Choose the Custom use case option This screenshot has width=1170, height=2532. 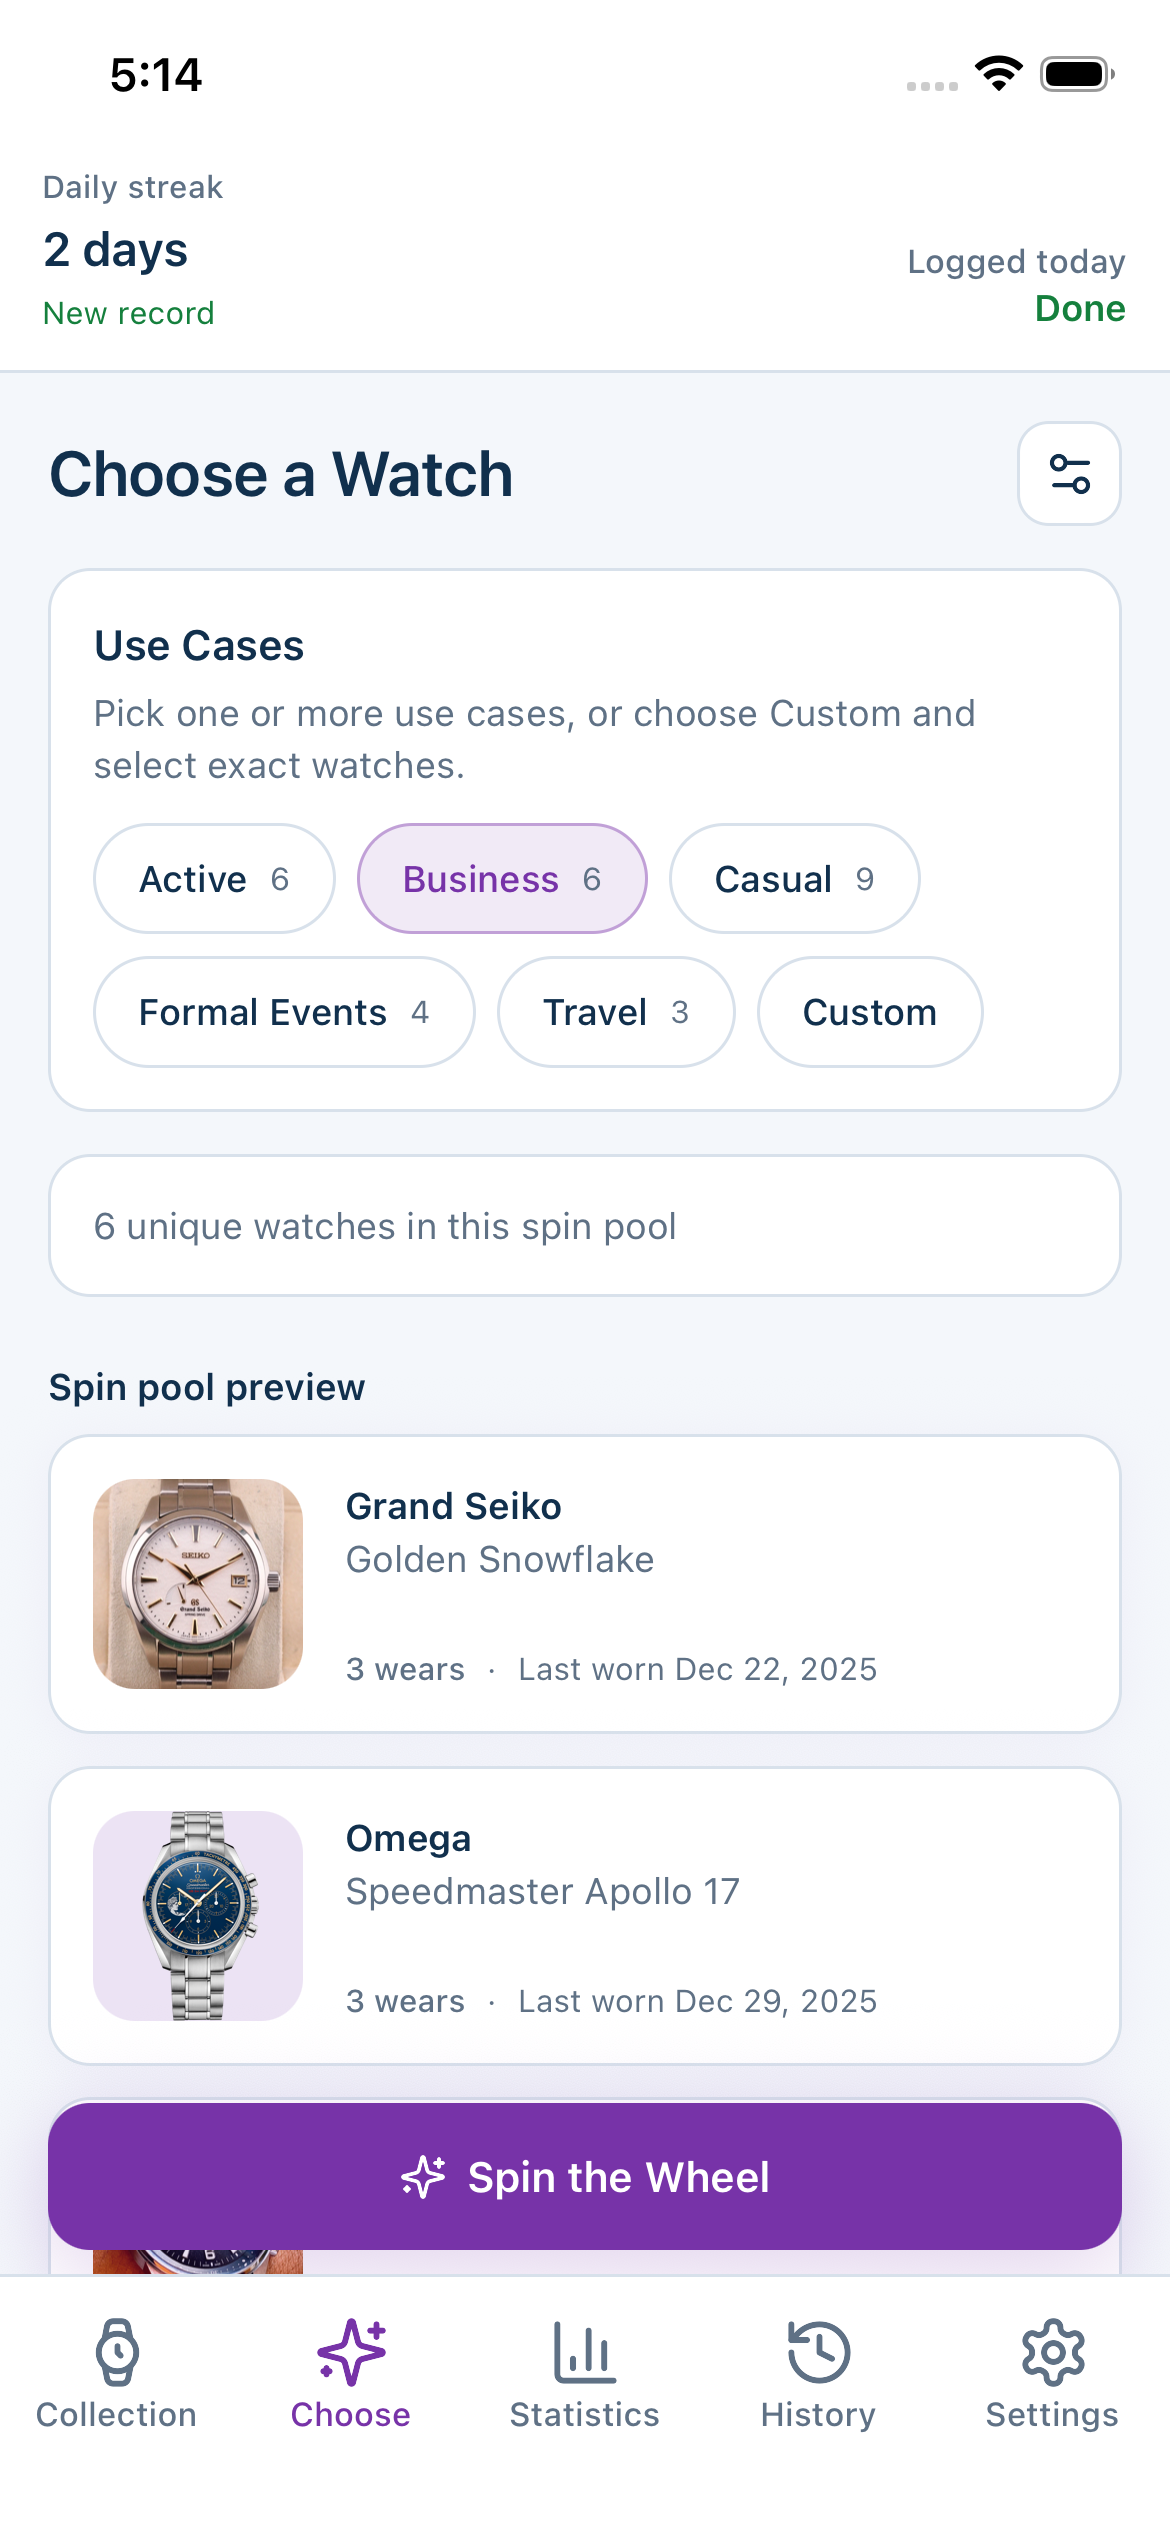point(869,1012)
